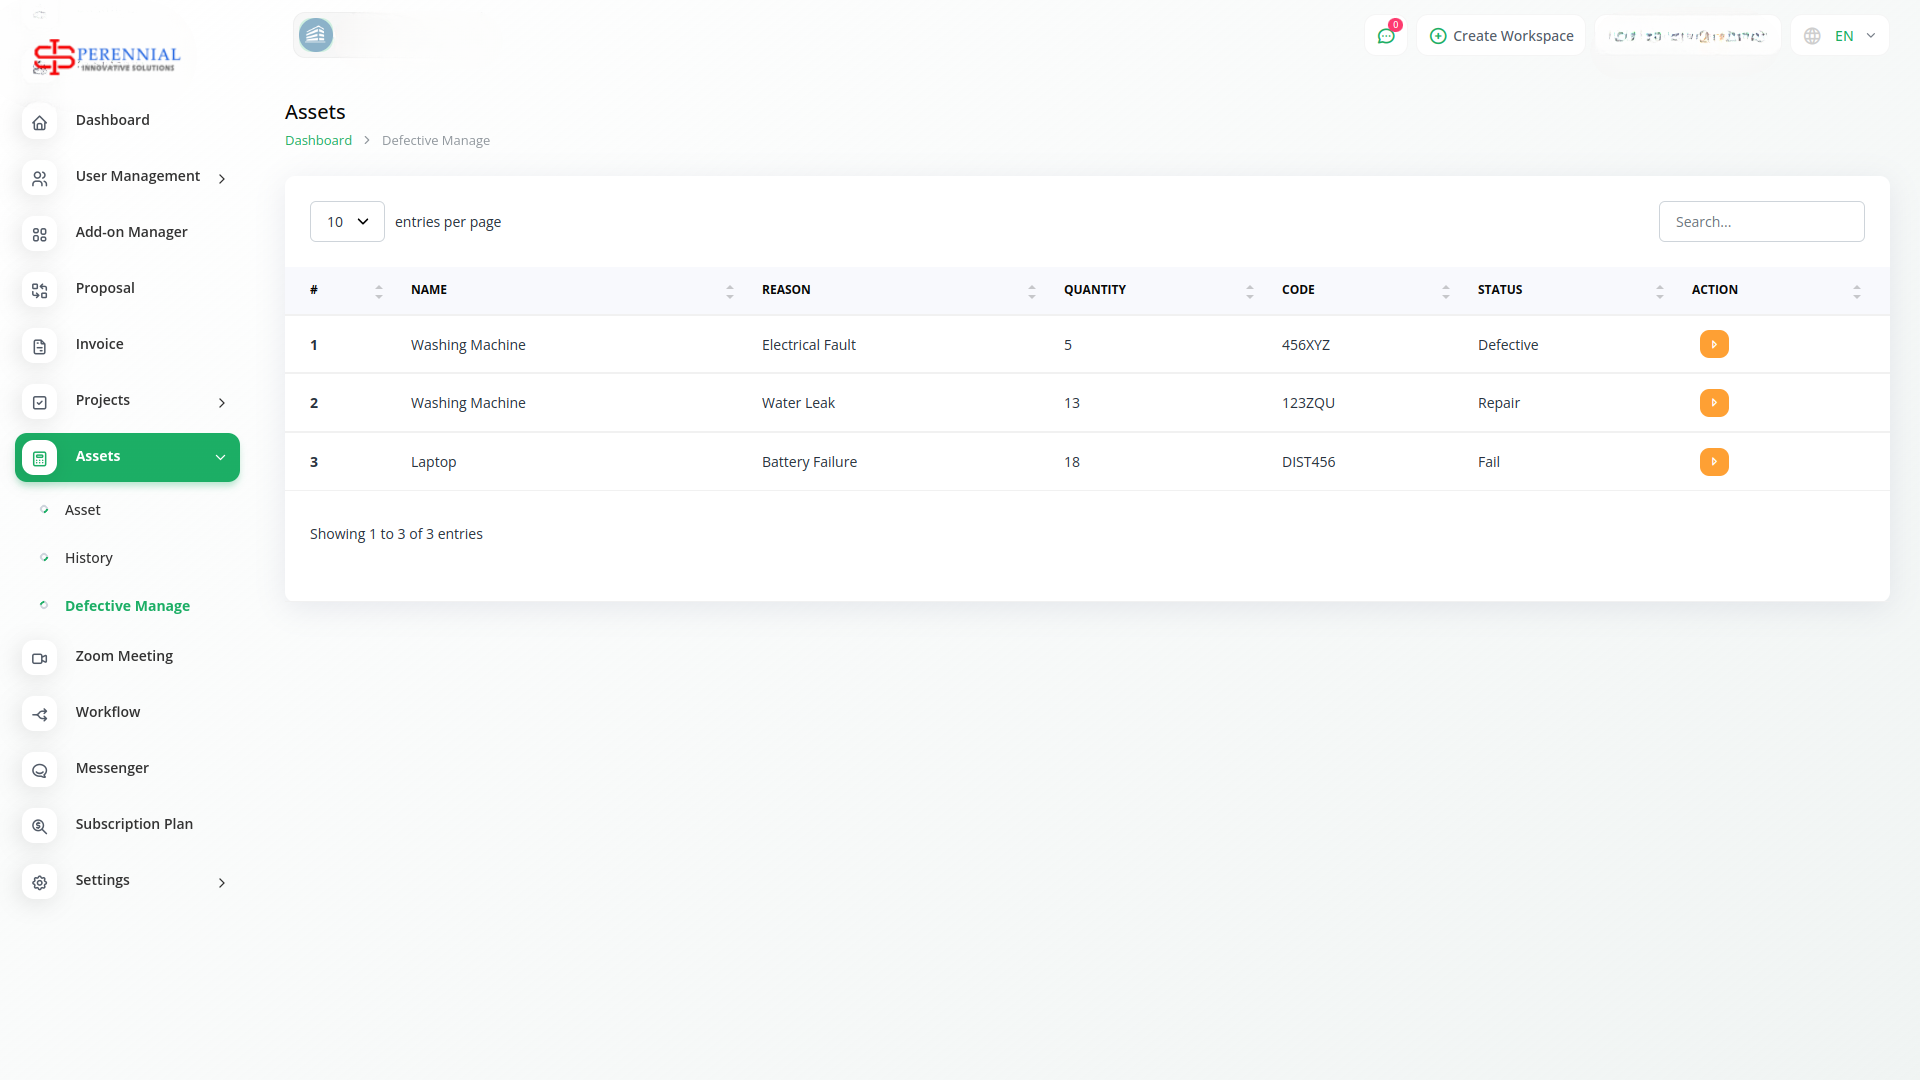Sort table by Name column
1920x1080 pixels.
point(429,290)
